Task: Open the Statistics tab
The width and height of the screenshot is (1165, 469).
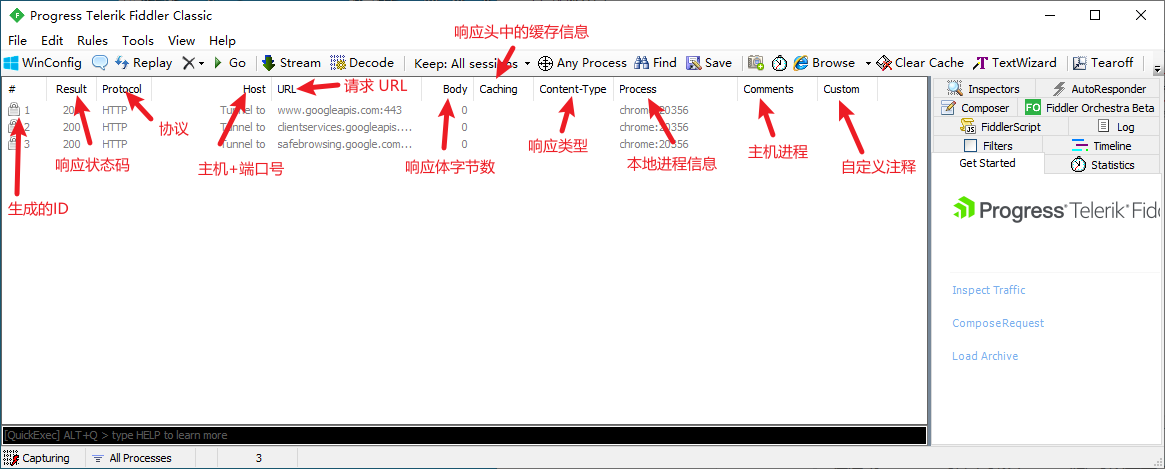Action: (x=1102, y=165)
